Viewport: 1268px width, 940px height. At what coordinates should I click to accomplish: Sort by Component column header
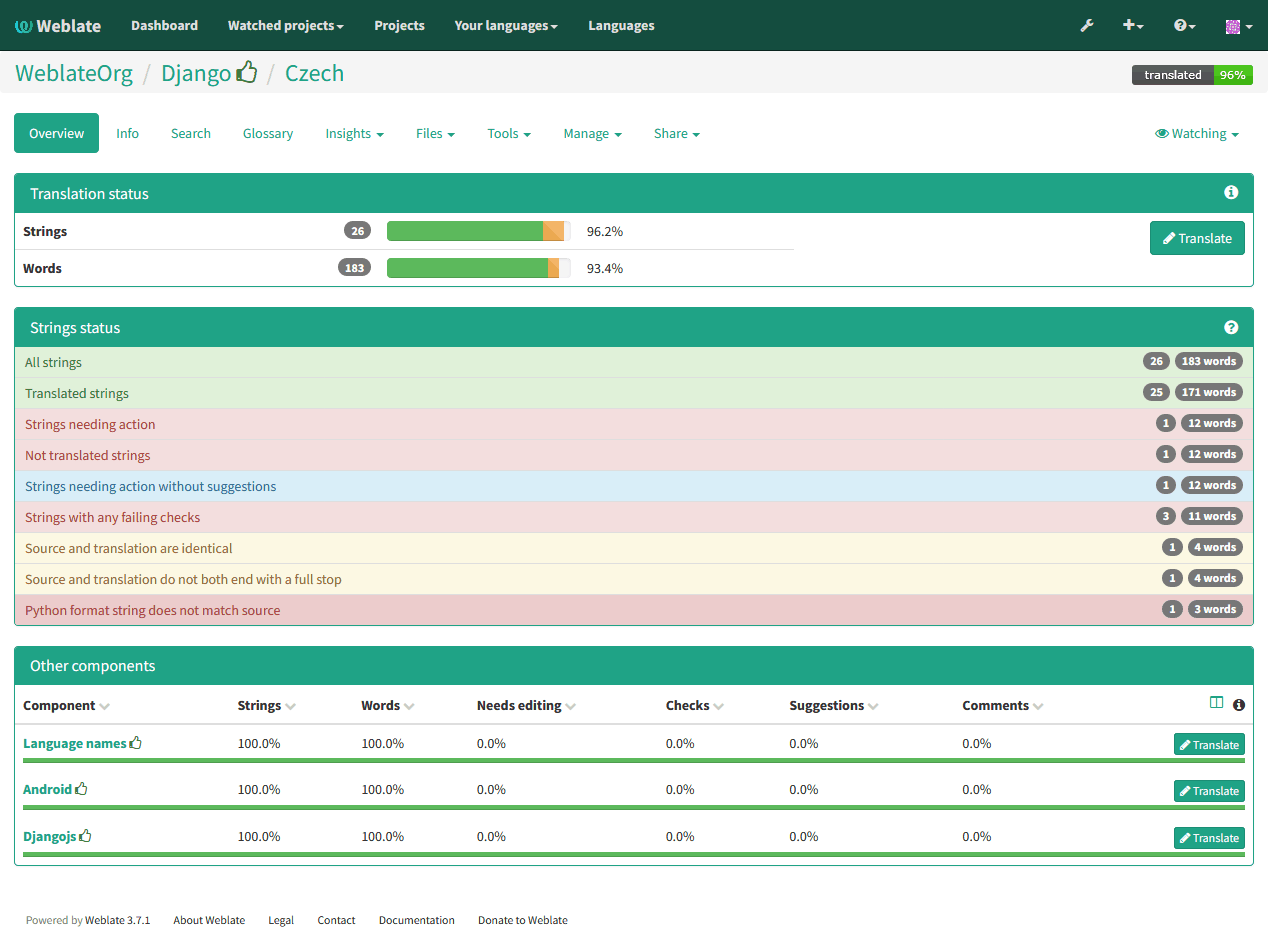coord(66,705)
